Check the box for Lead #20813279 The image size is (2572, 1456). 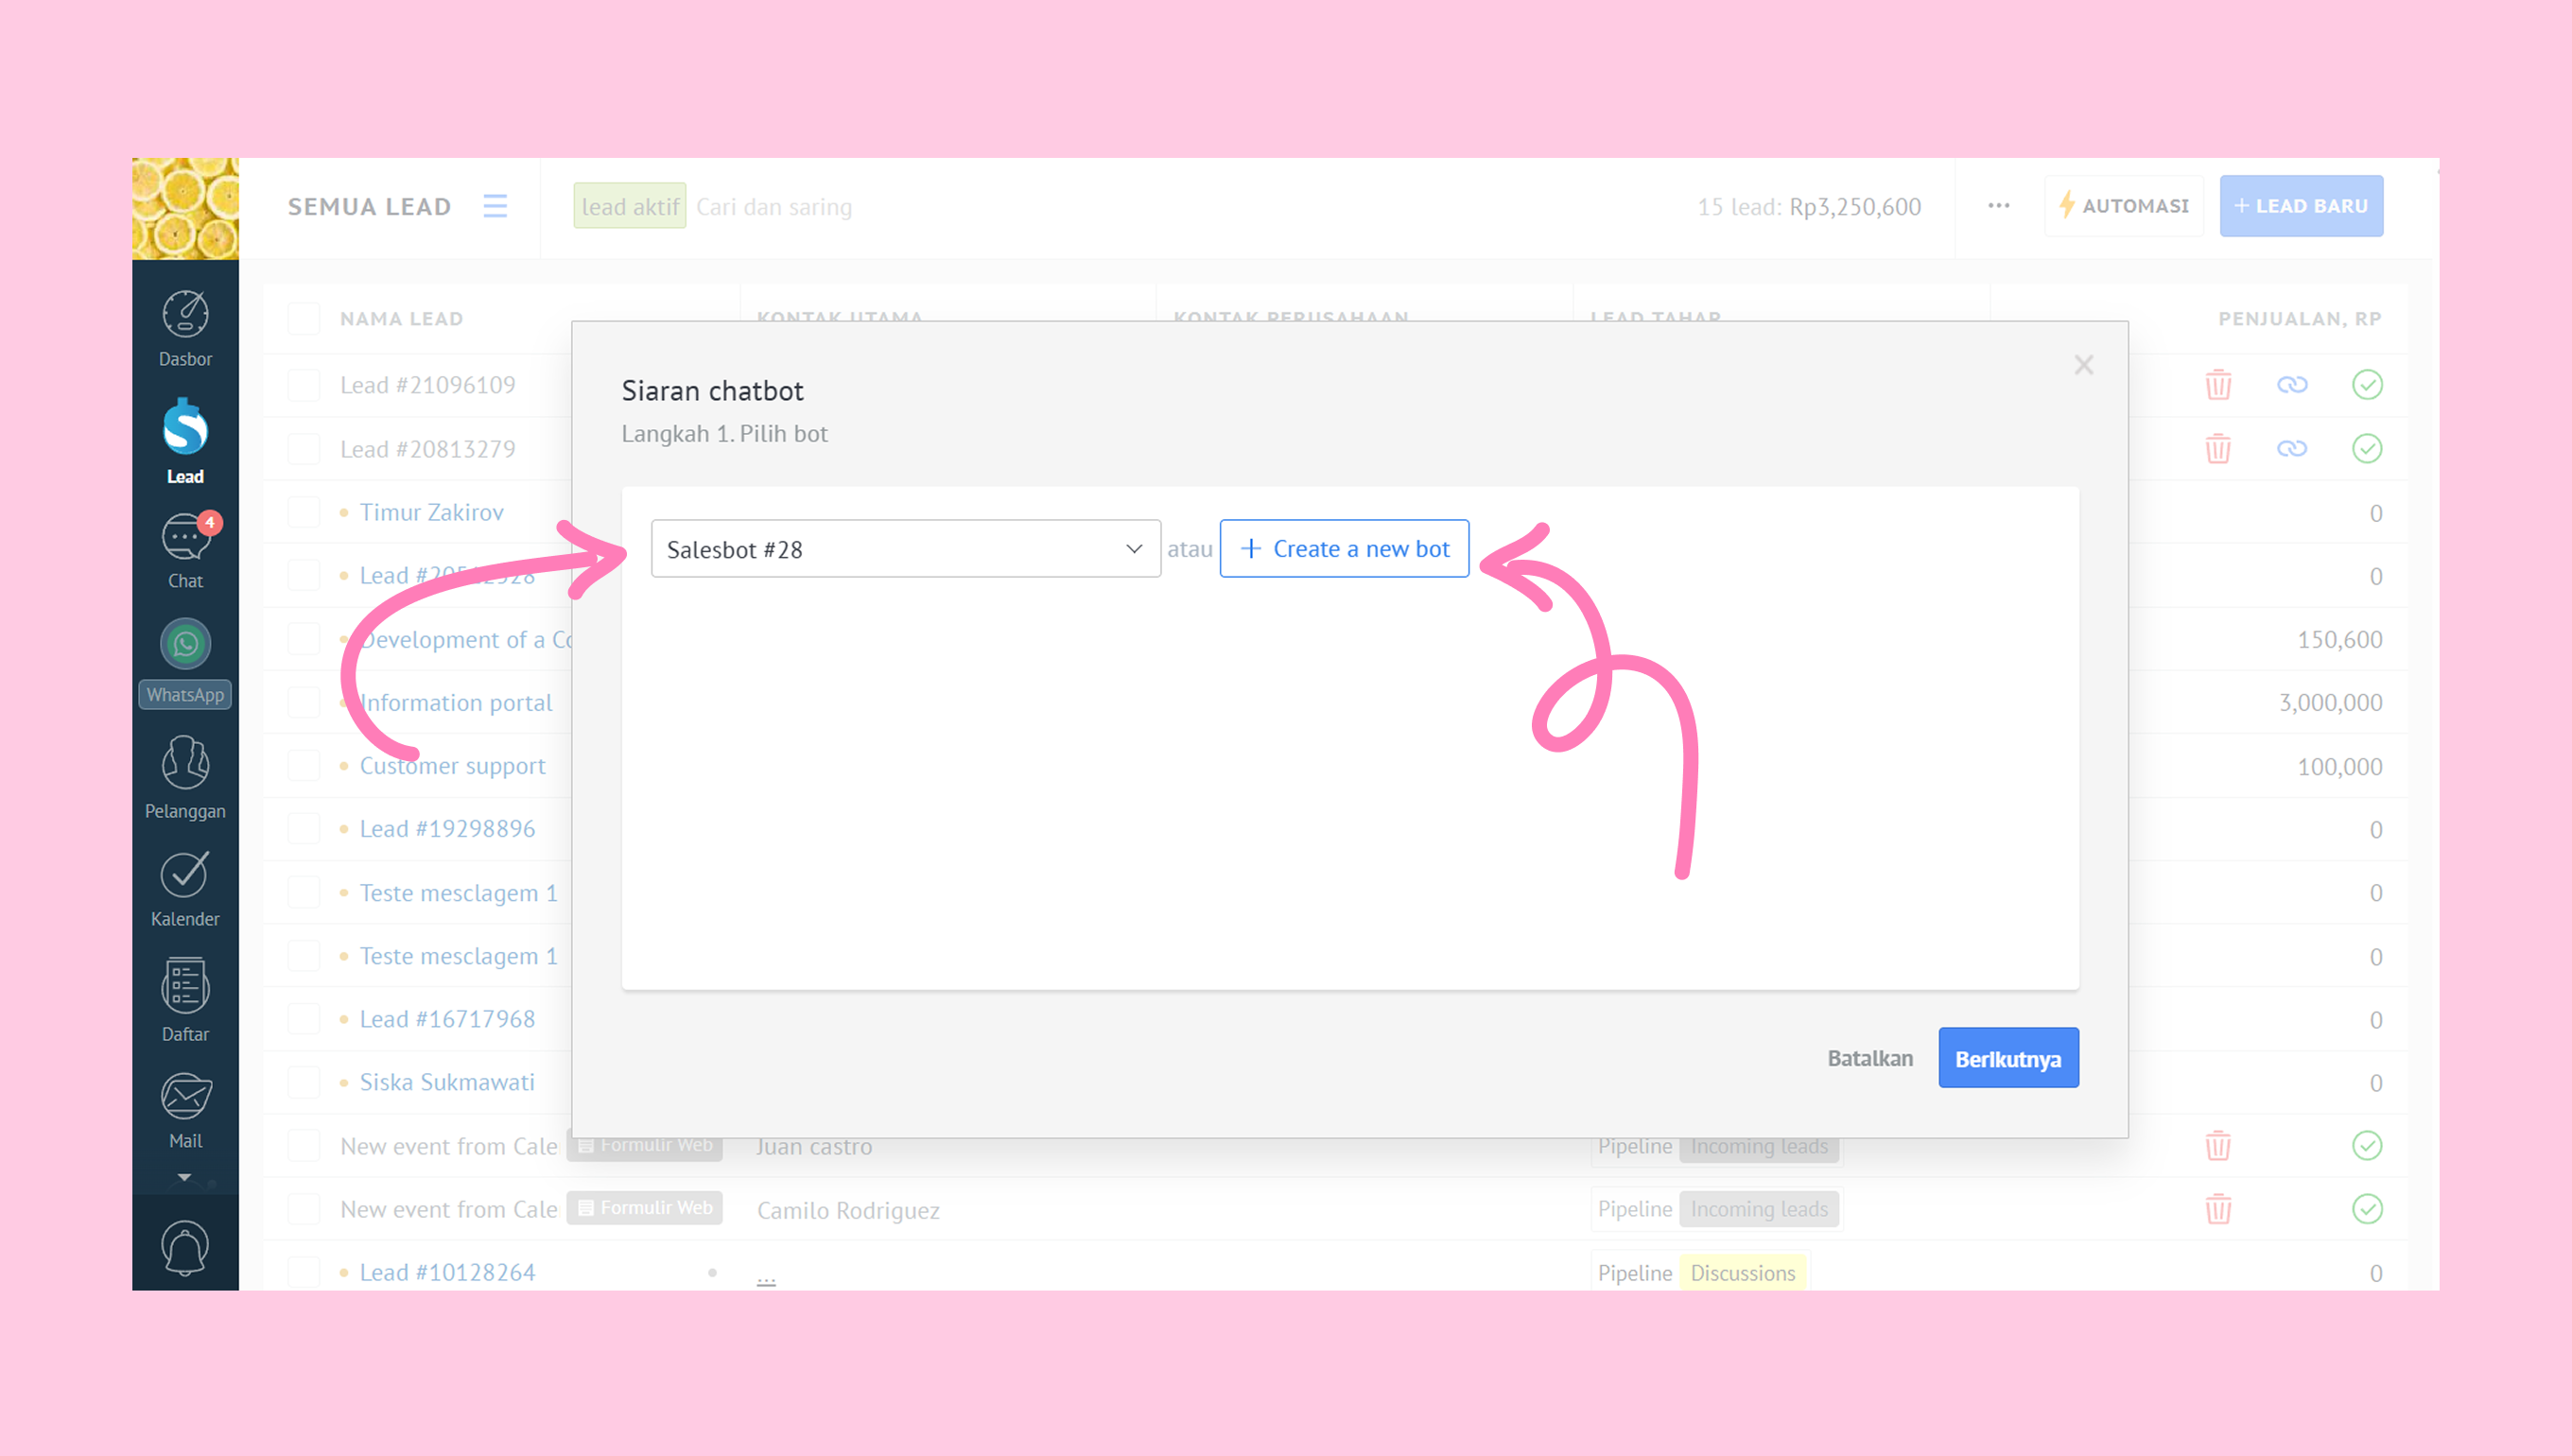(304, 449)
